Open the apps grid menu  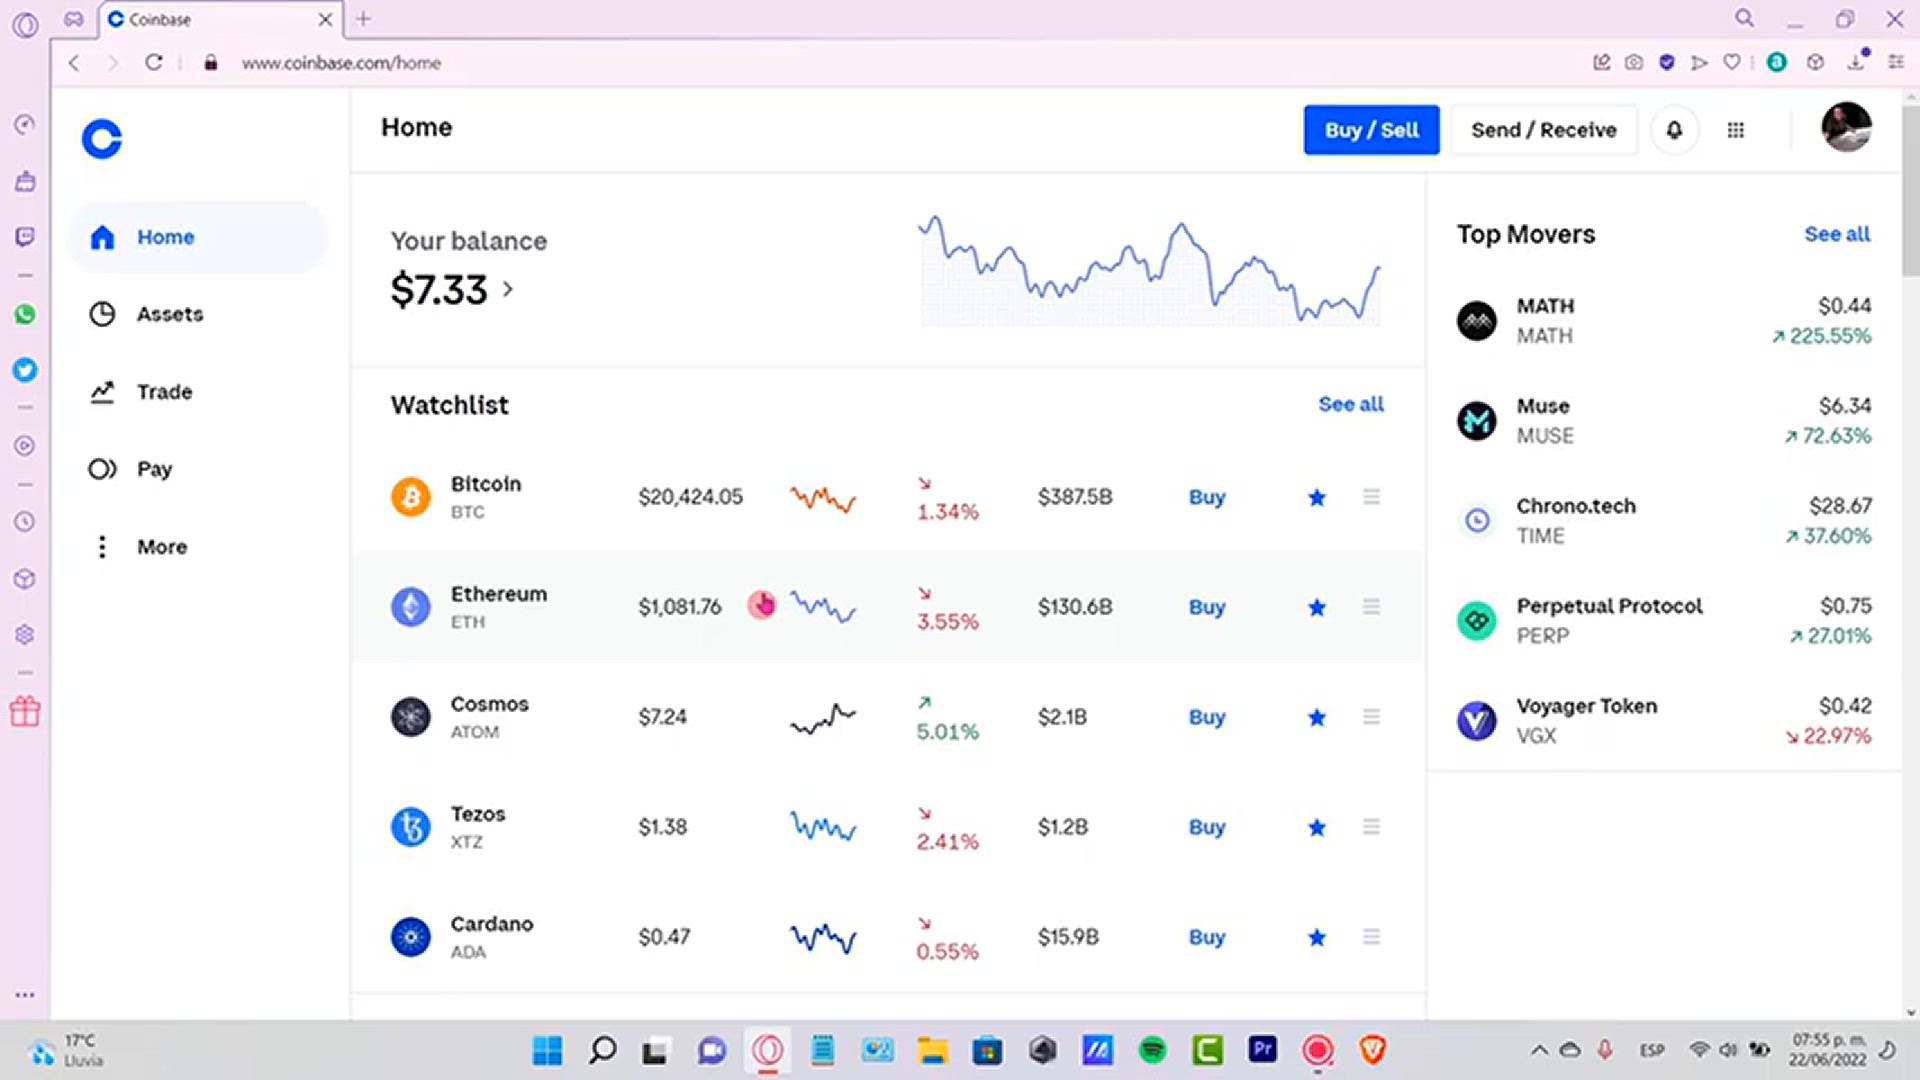(1736, 130)
